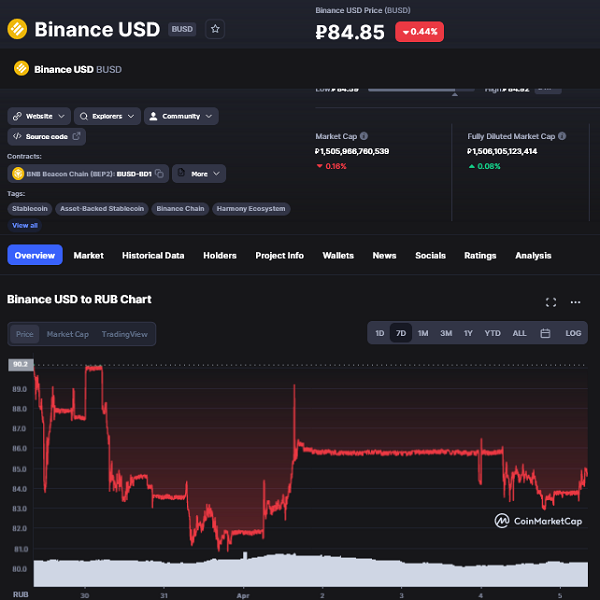
Task: Click the 90.2 price label on chart
Action: [21, 364]
